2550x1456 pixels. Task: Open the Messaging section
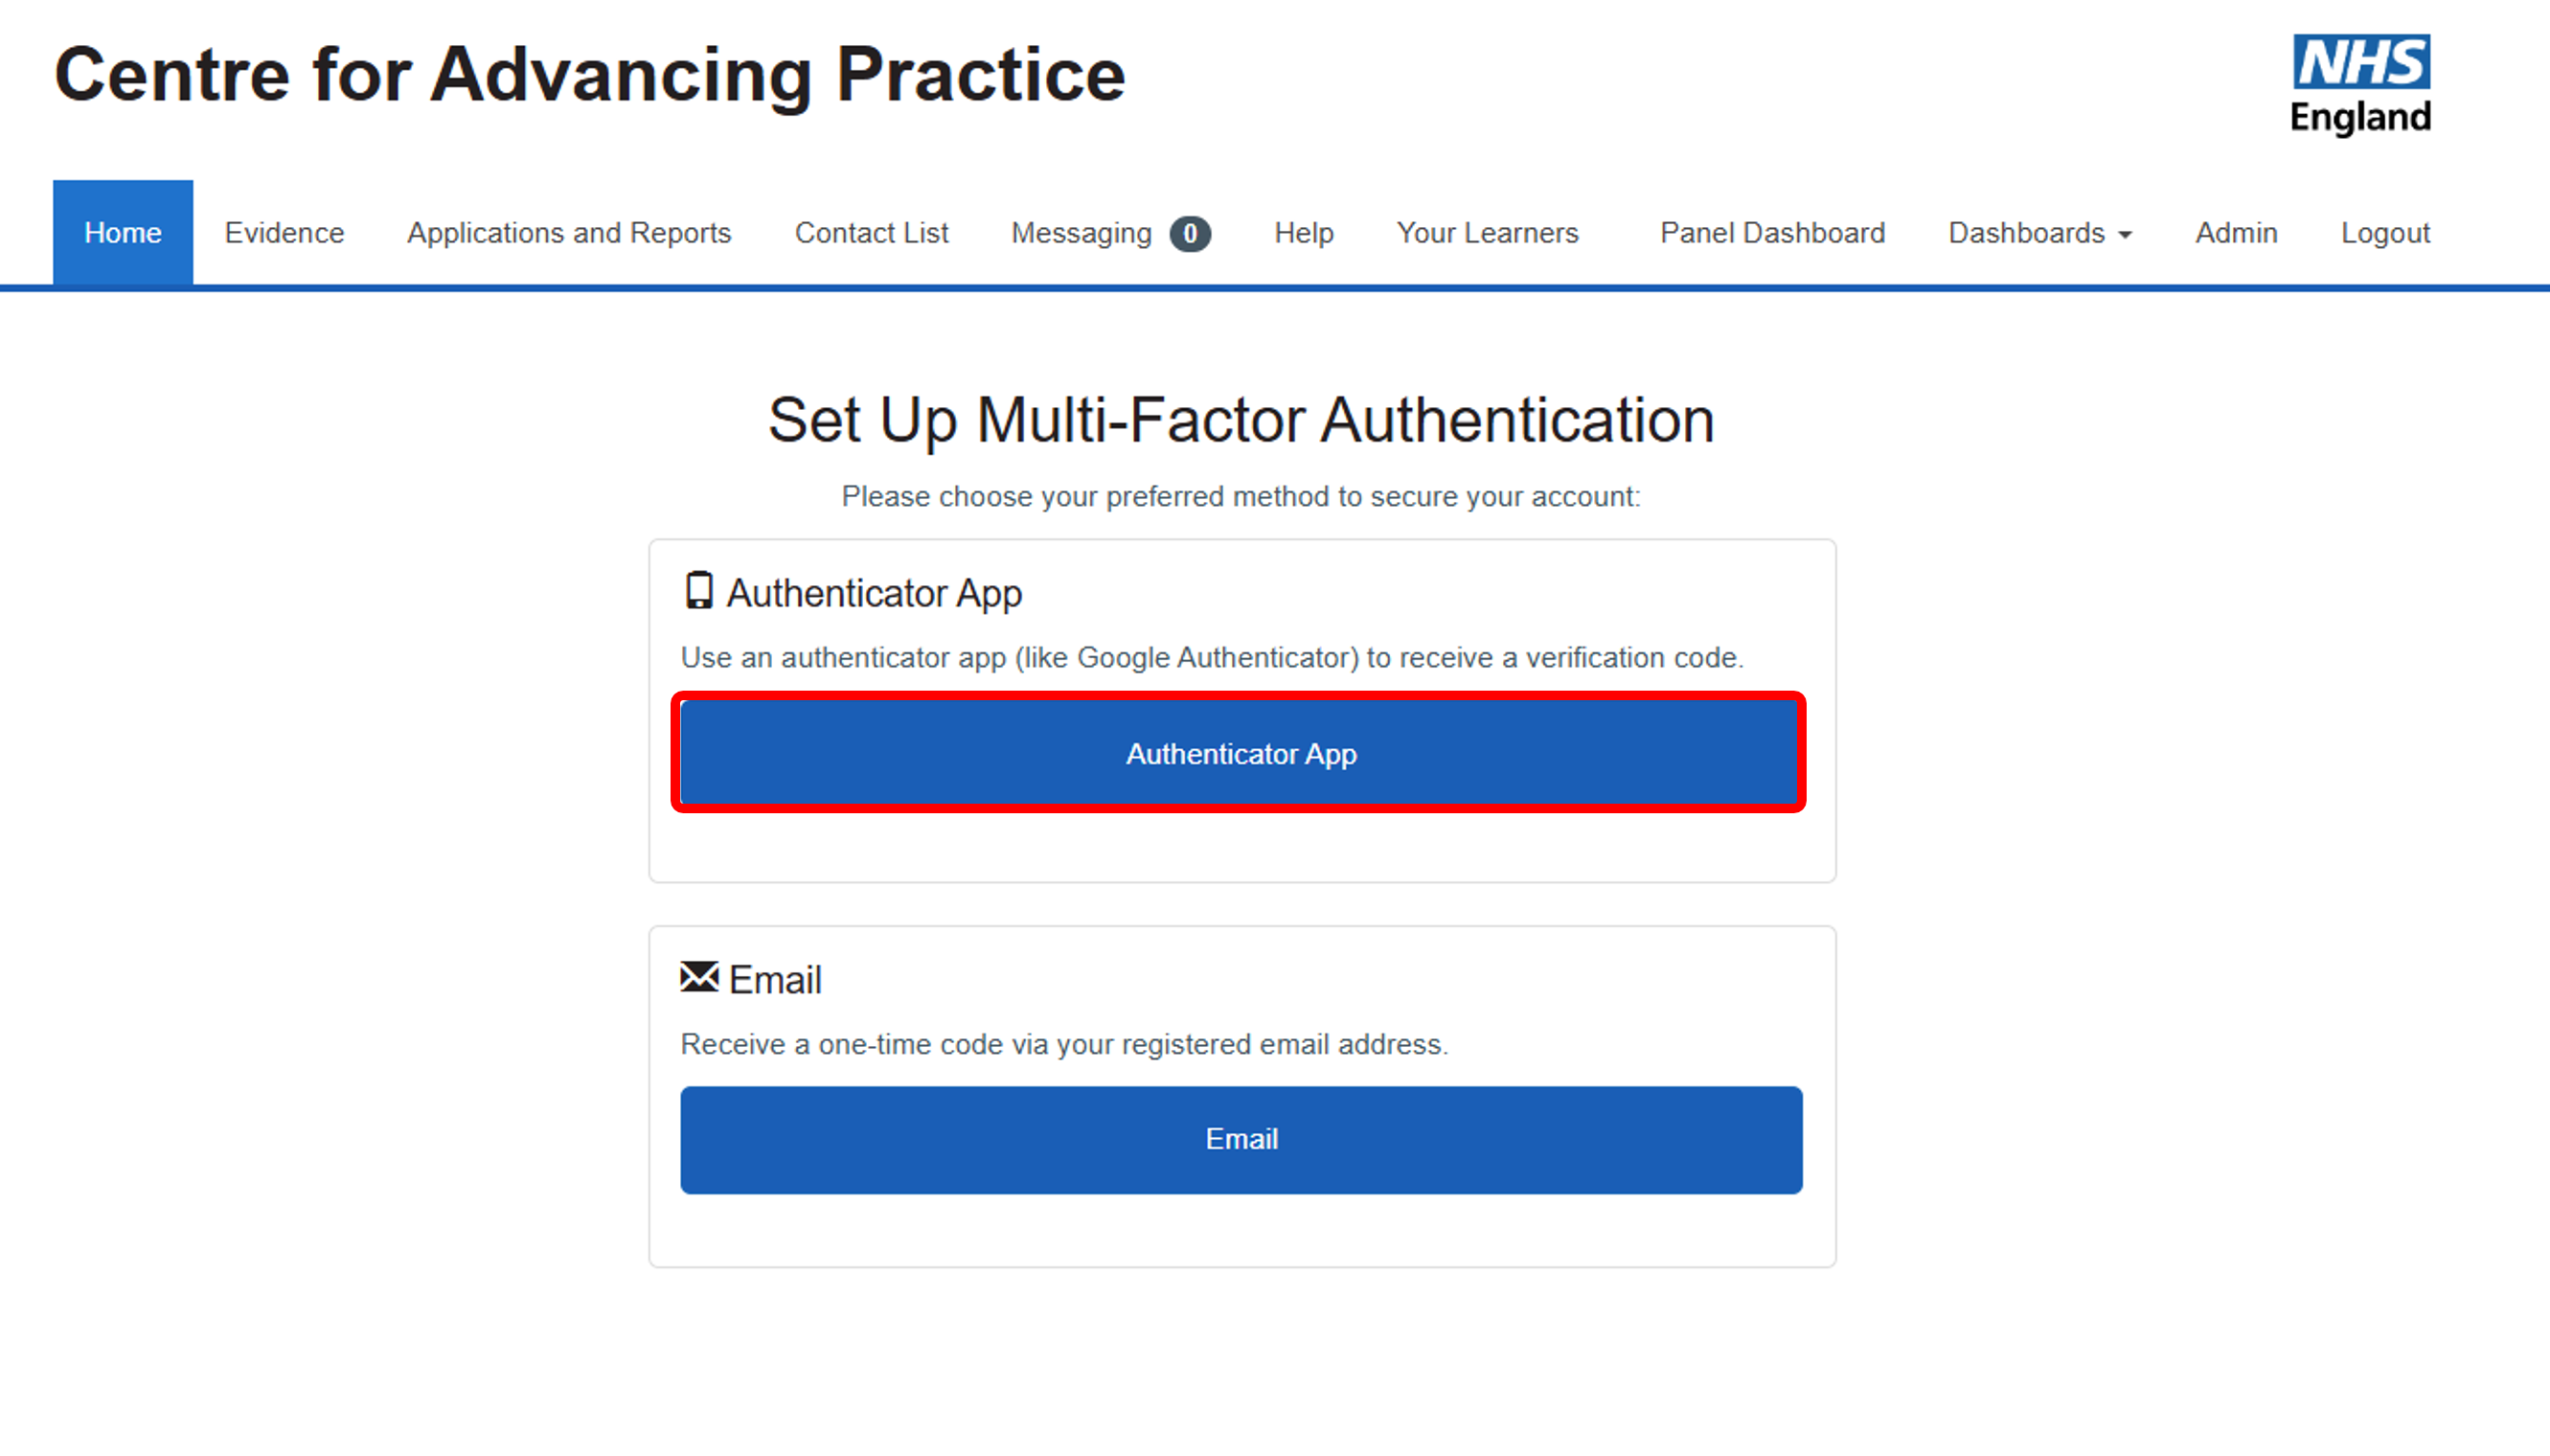tap(1081, 233)
